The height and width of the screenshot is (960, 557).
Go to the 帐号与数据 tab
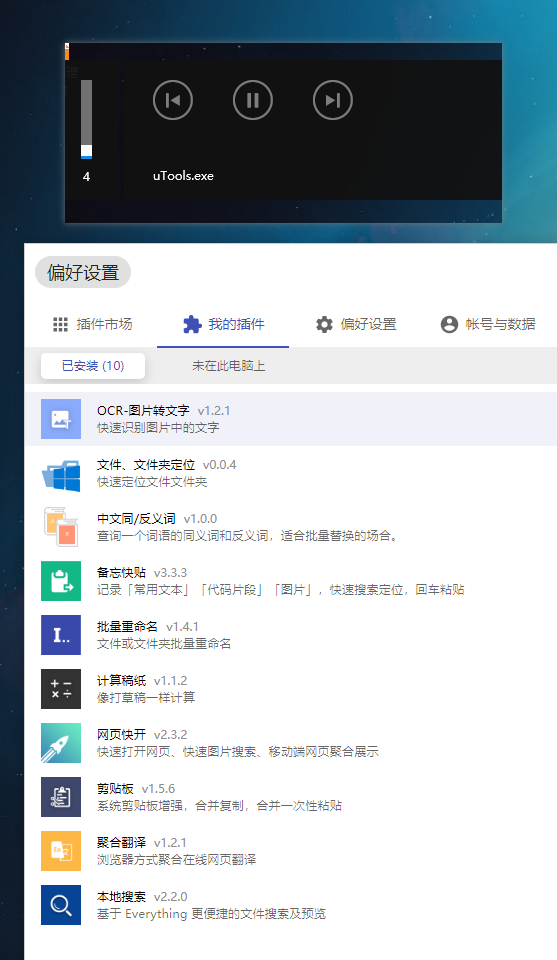point(488,324)
